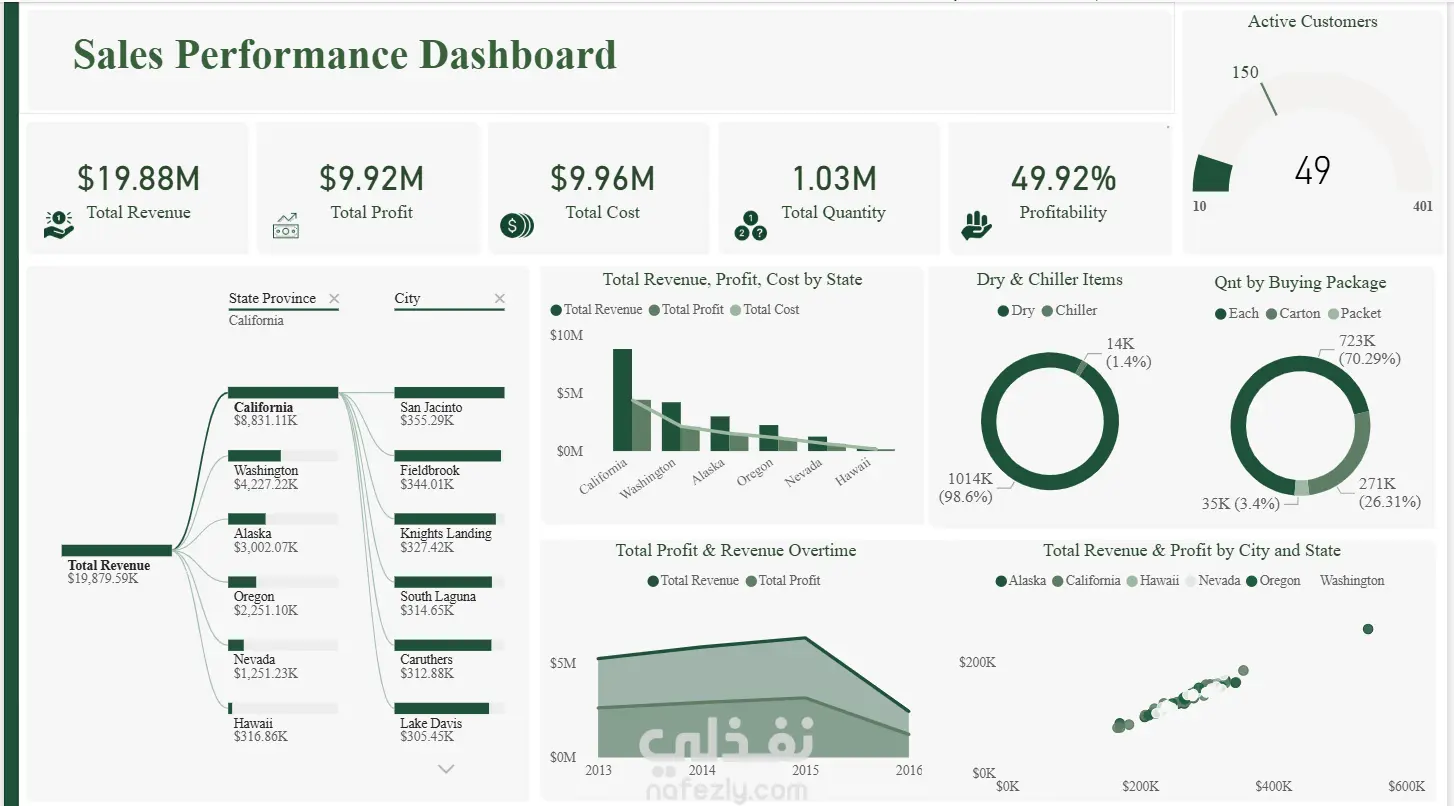Click the 150 target label on gauge
The width and height of the screenshot is (1454, 806).
coord(1245,72)
